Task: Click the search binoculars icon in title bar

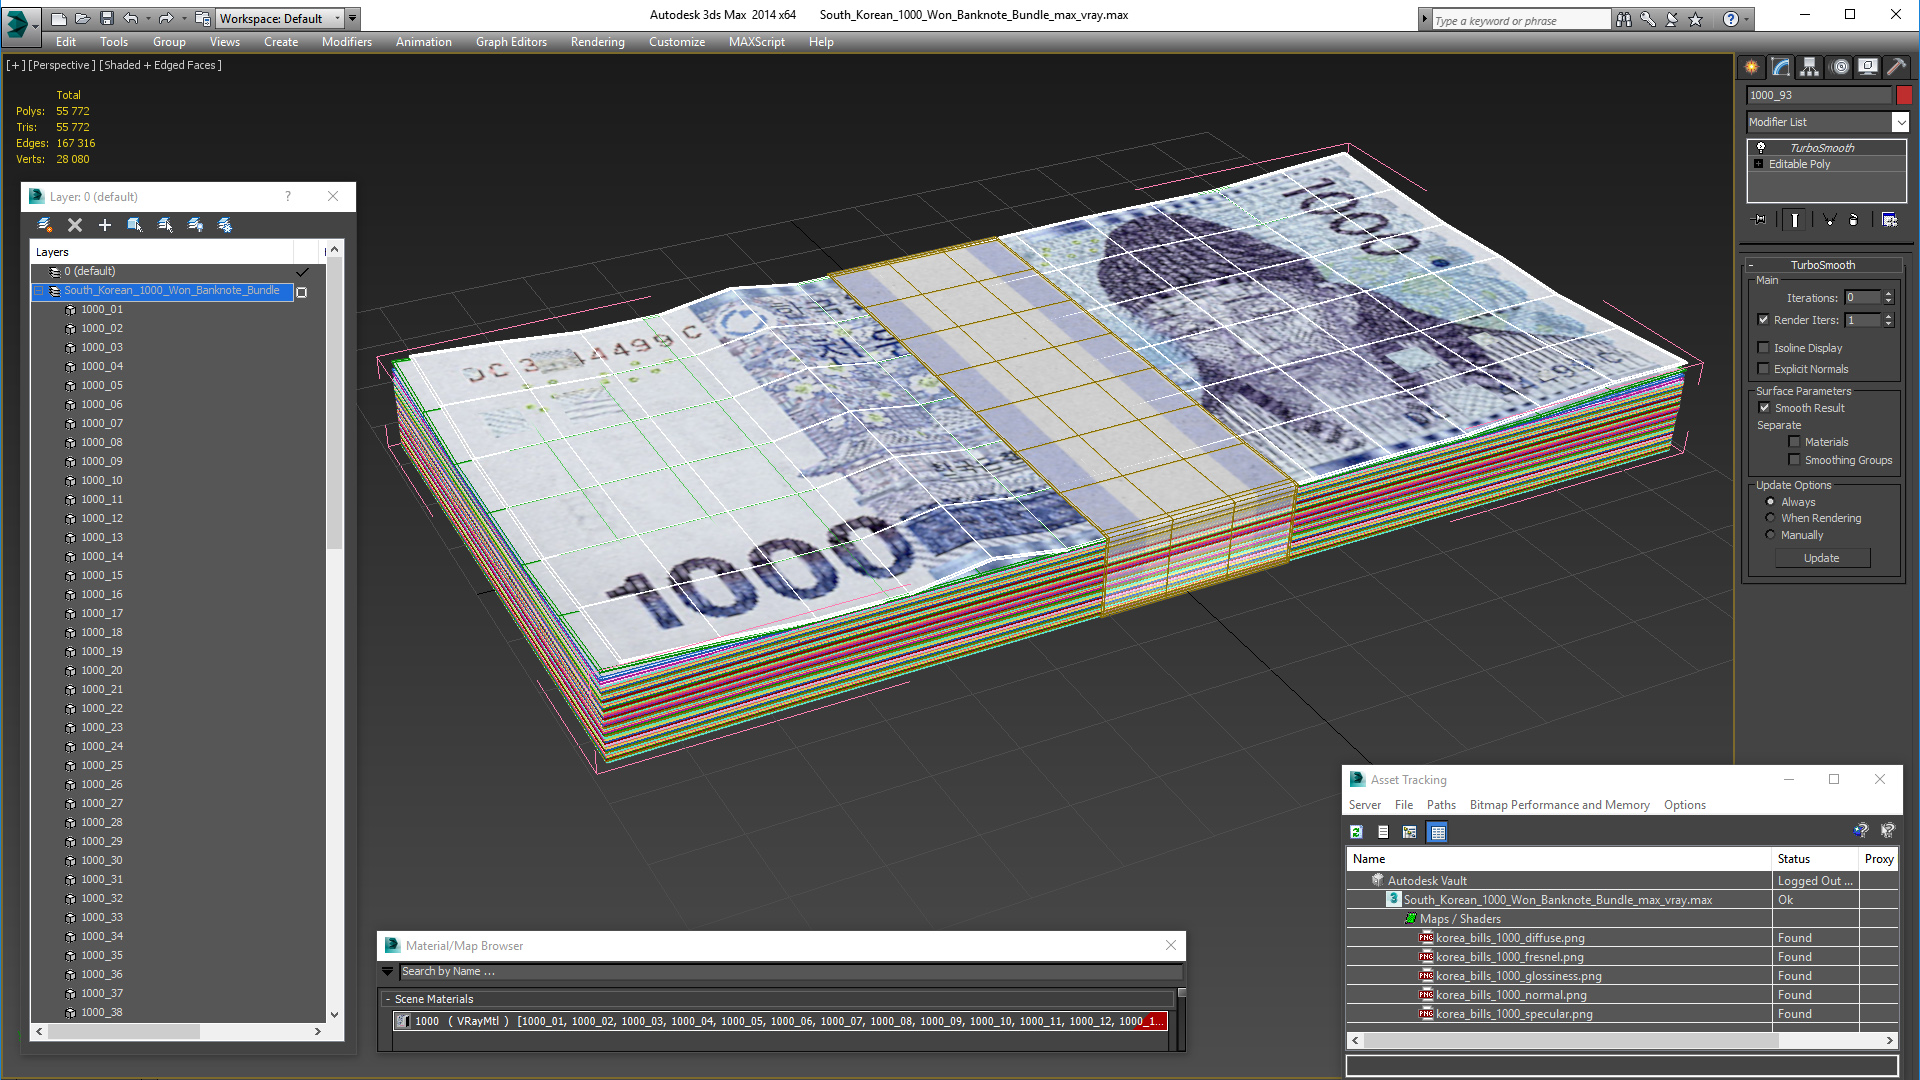Action: (1624, 19)
